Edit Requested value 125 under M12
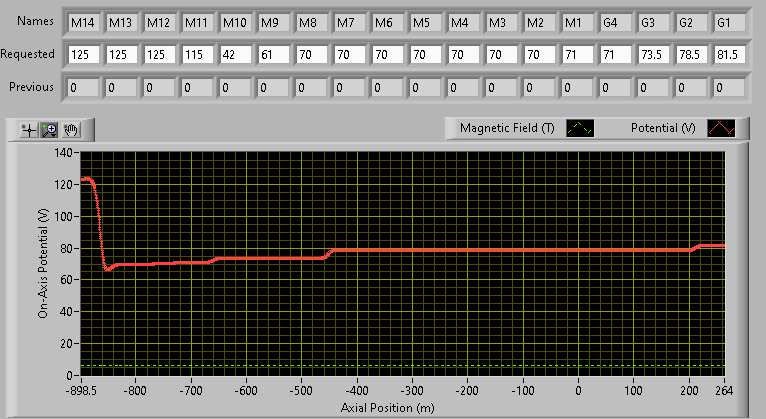Image resolution: width=766 pixels, height=419 pixels. (x=160, y=55)
